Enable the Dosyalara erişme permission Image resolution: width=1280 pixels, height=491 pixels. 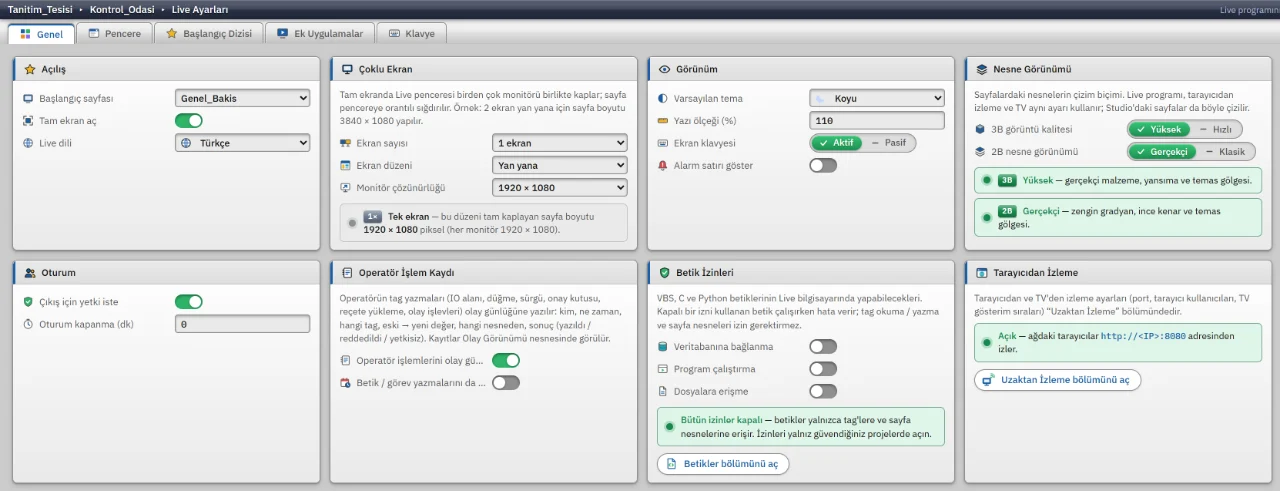[823, 391]
